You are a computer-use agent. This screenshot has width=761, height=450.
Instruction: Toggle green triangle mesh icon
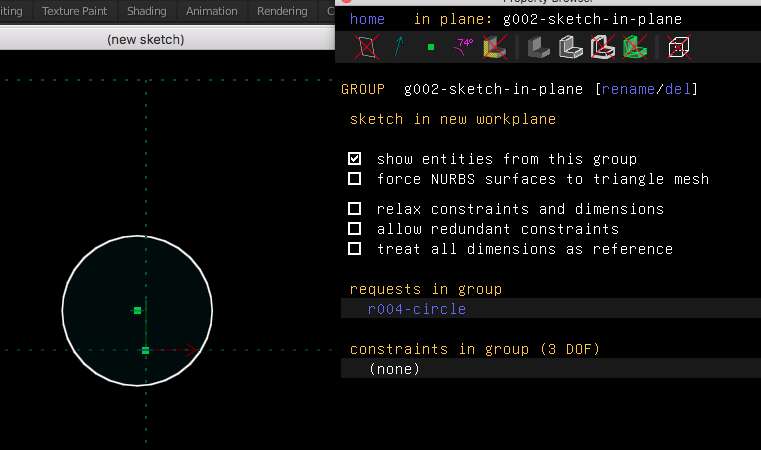pos(635,47)
